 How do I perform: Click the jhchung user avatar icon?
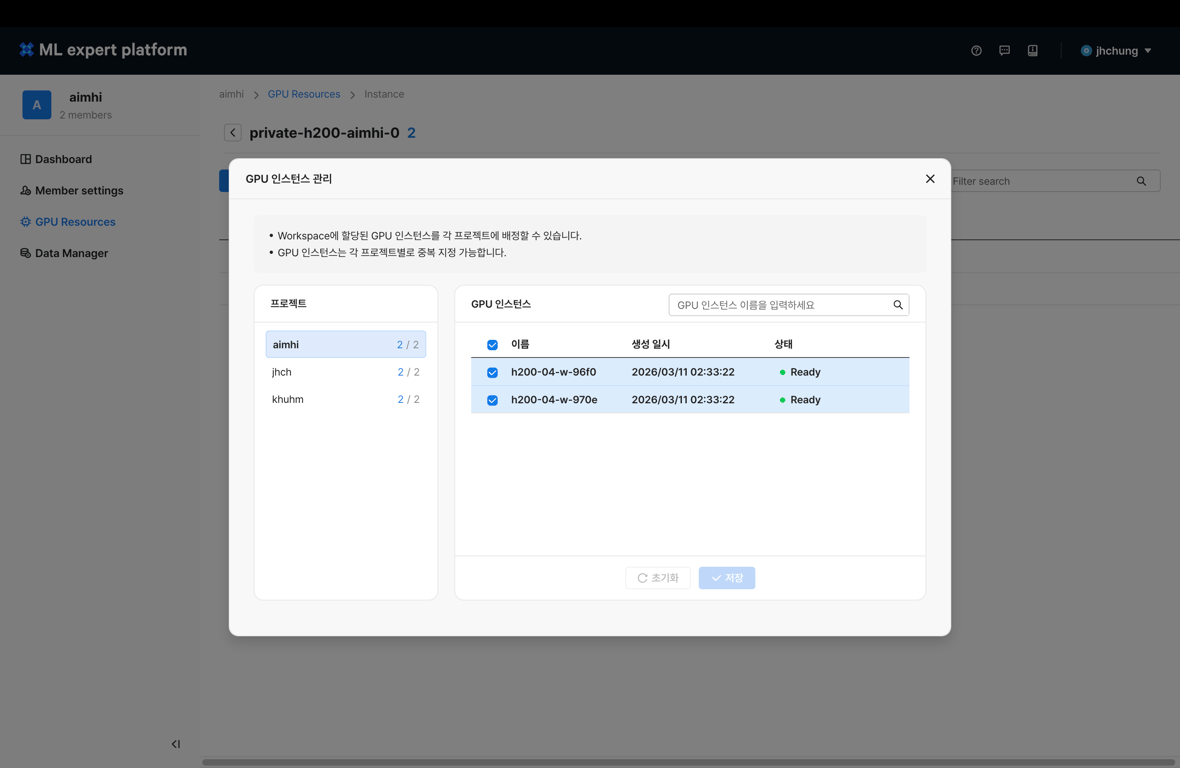(1086, 50)
